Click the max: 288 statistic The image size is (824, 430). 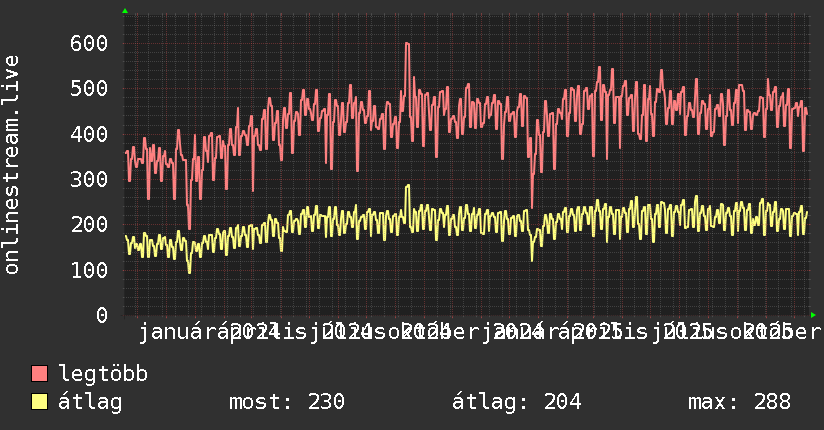click(x=739, y=402)
